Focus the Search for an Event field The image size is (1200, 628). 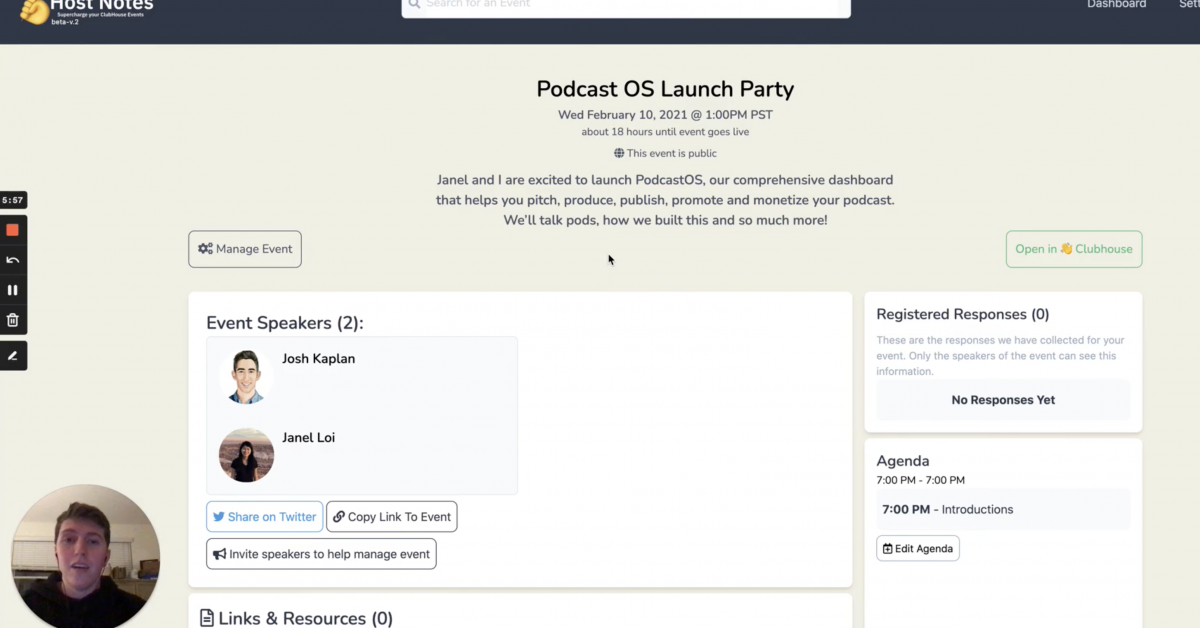(x=626, y=6)
